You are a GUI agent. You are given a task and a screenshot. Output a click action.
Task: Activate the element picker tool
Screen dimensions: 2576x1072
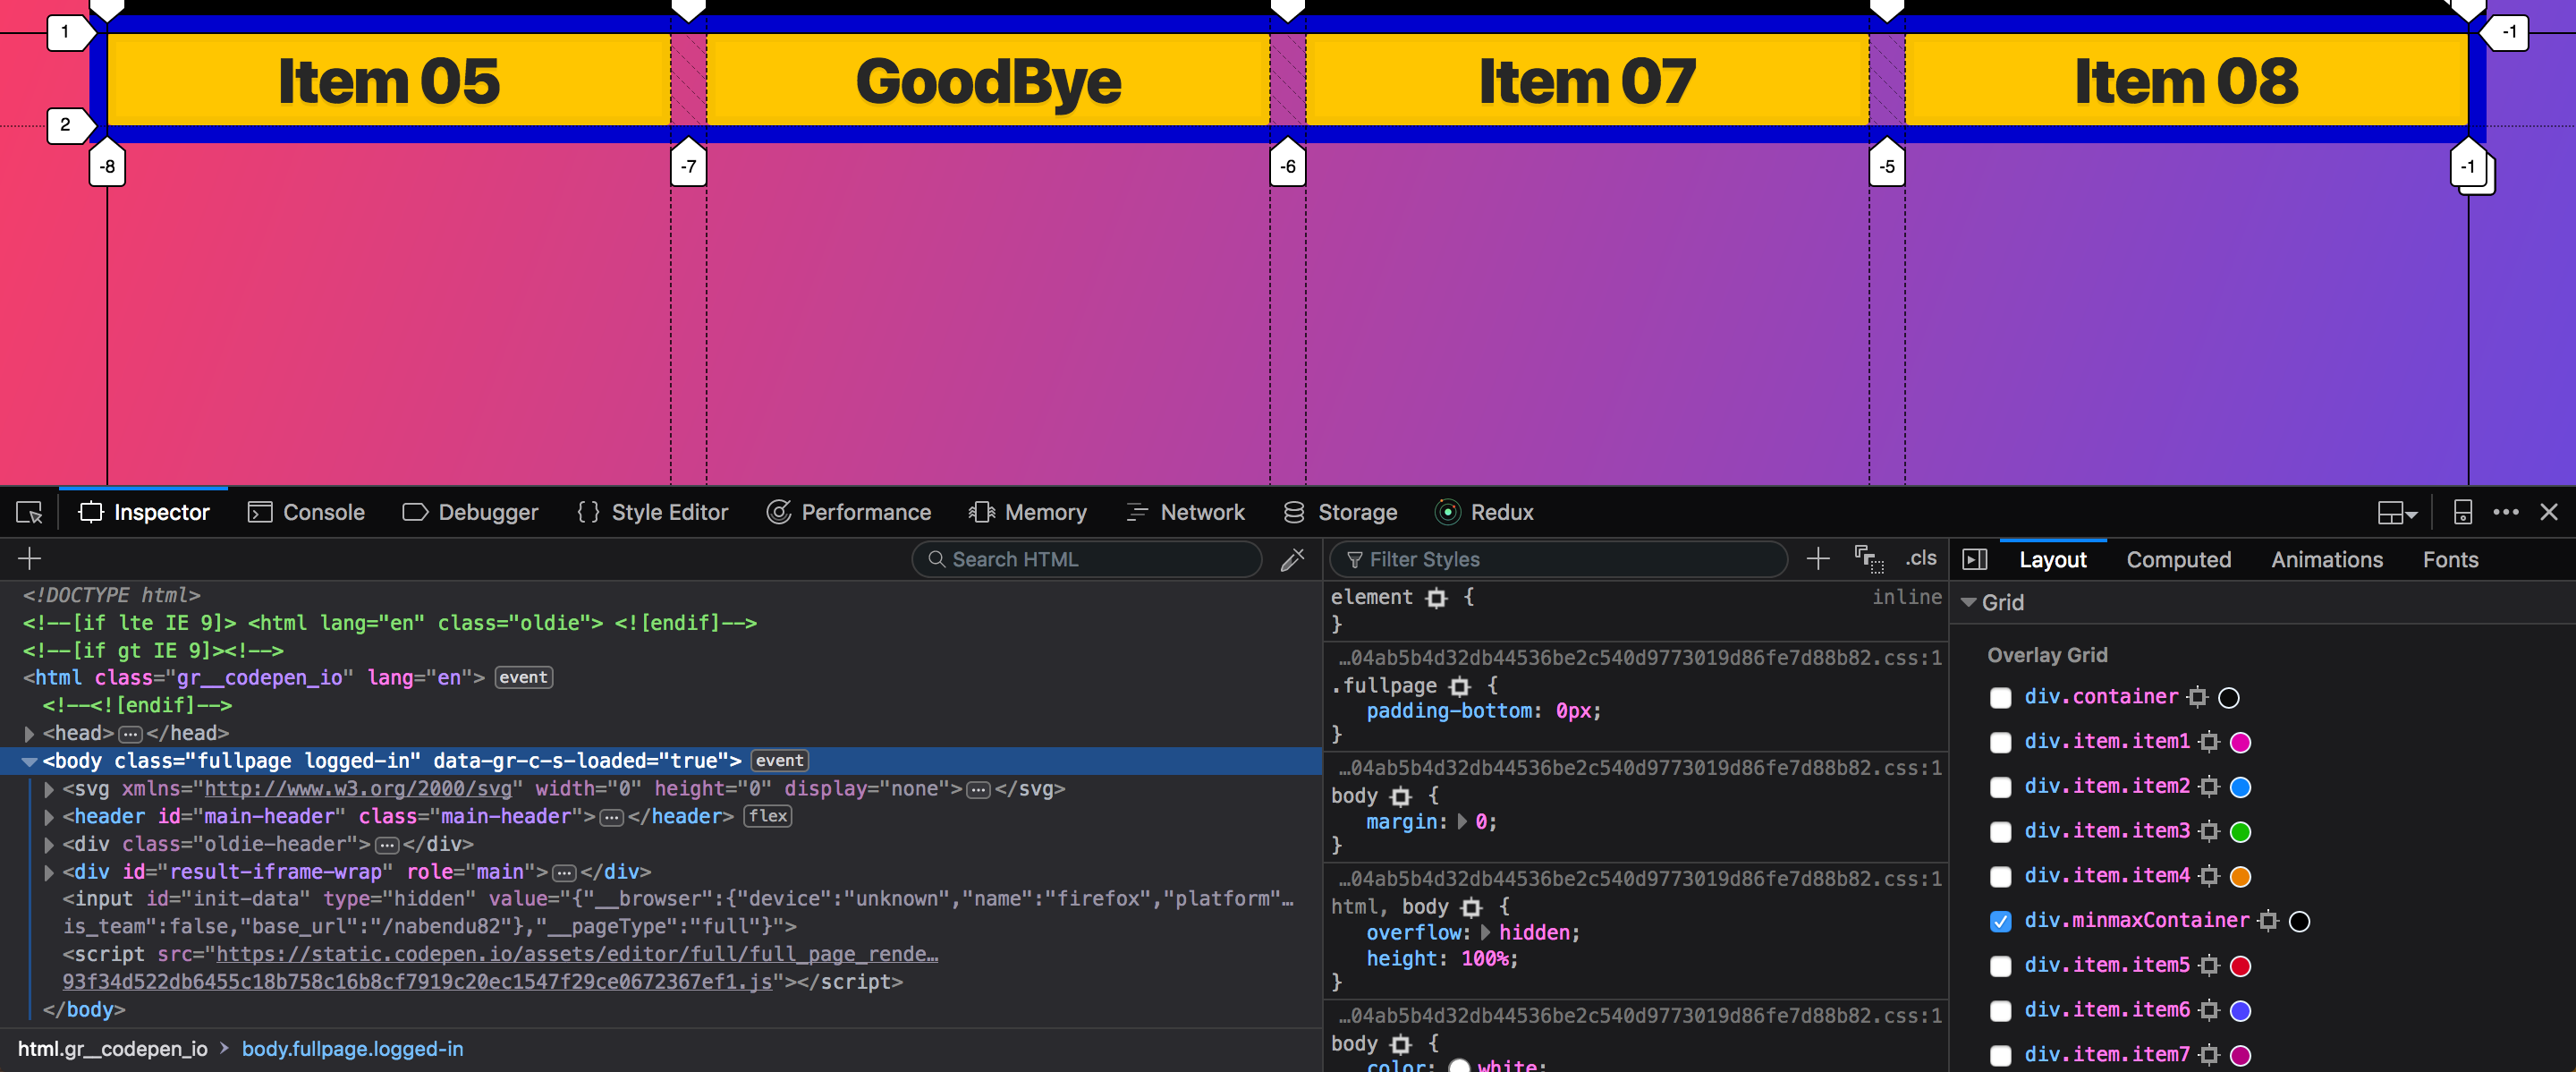tap(29, 513)
